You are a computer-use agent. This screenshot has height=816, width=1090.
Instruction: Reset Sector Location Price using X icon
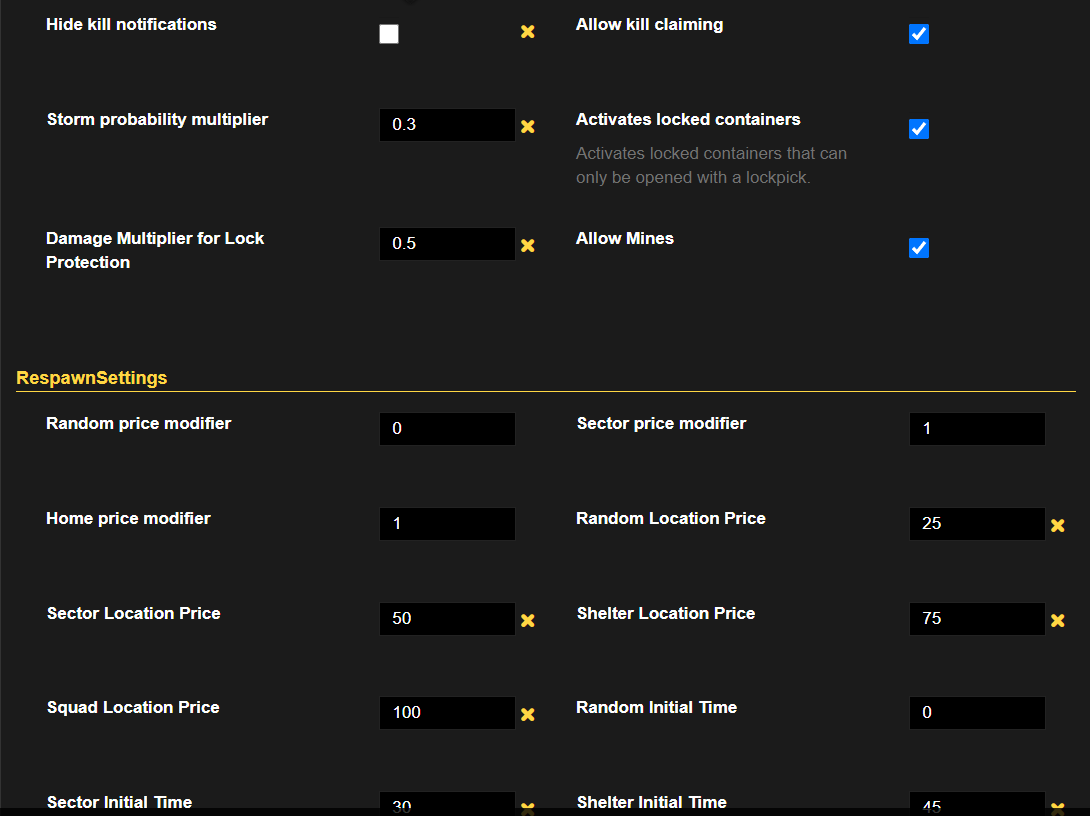(x=528, y=620)
